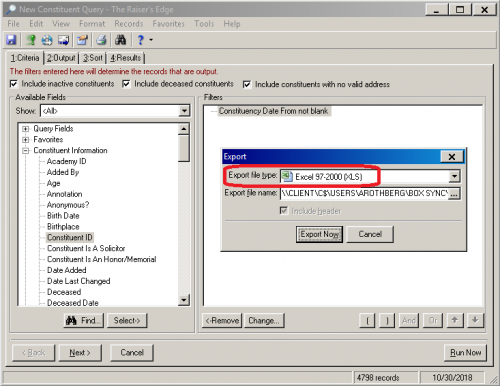Screen dimensions: 500x386
Task: Click the properties folder toolbar icon
Action: (x=82, y=40)
